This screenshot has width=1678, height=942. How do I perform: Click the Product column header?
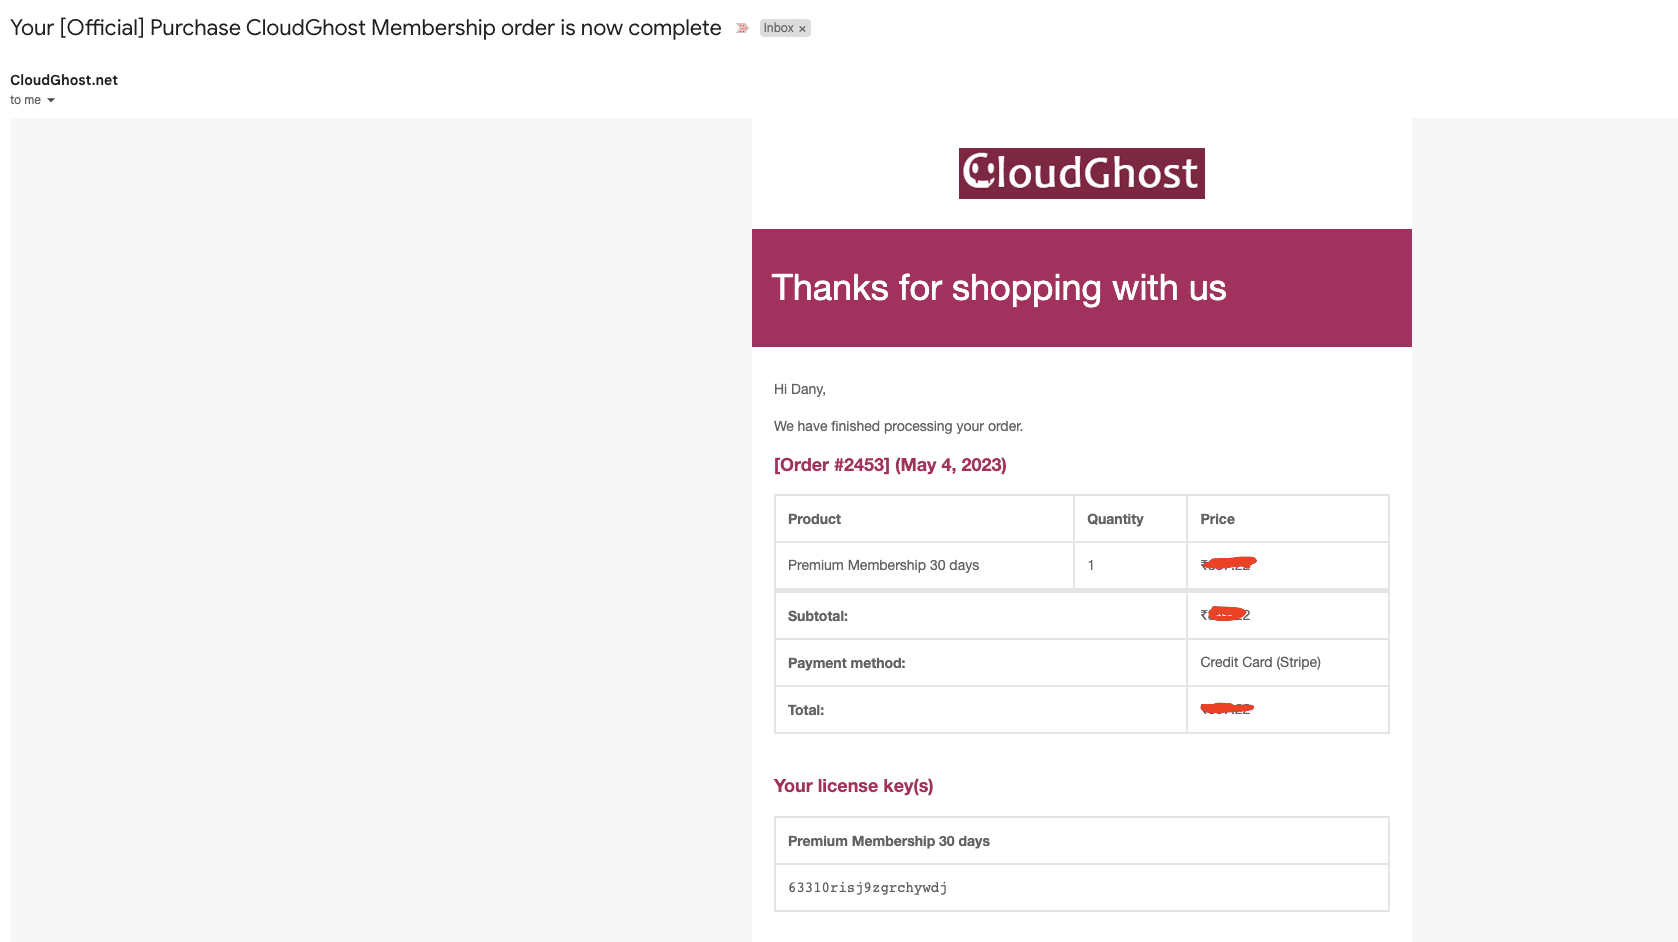[814, 519]
